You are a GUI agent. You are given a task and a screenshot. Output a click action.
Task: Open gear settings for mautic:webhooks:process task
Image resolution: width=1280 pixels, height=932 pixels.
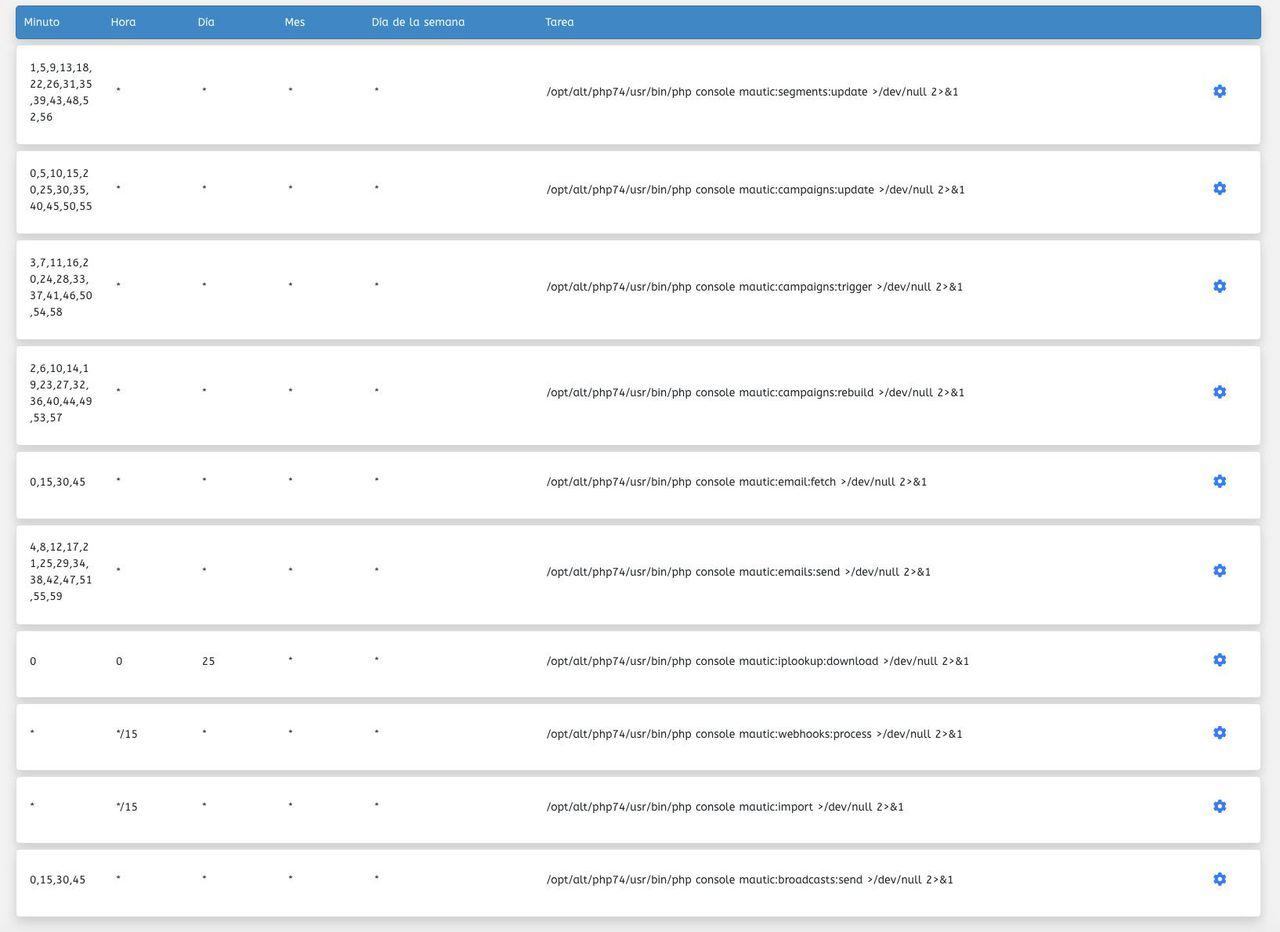pyautogui.click(x=1219, y=733)
